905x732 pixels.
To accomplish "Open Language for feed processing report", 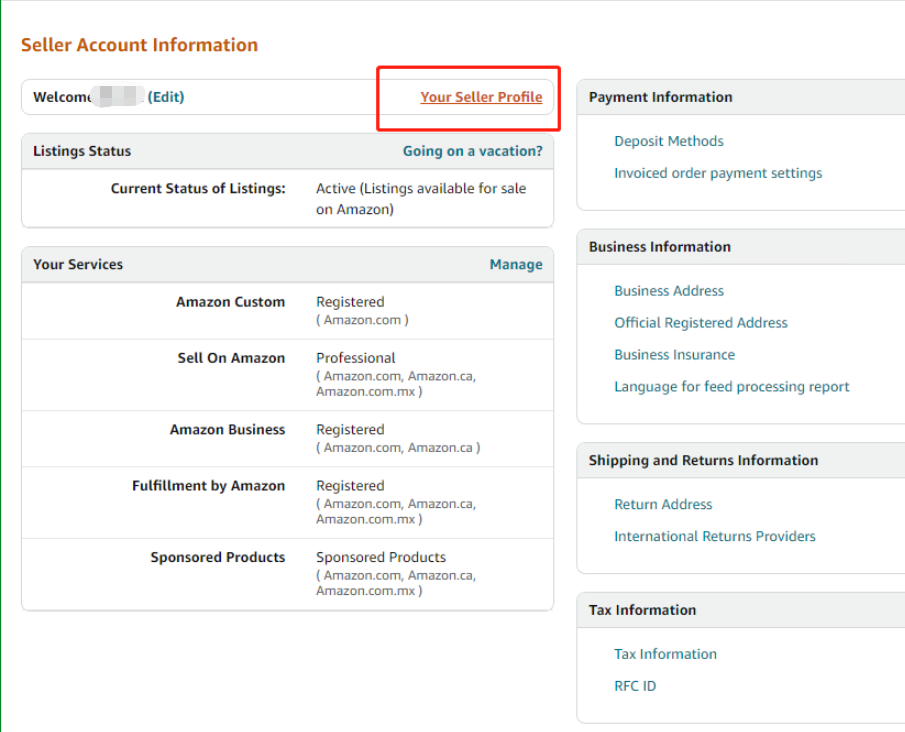I will 731,387.
